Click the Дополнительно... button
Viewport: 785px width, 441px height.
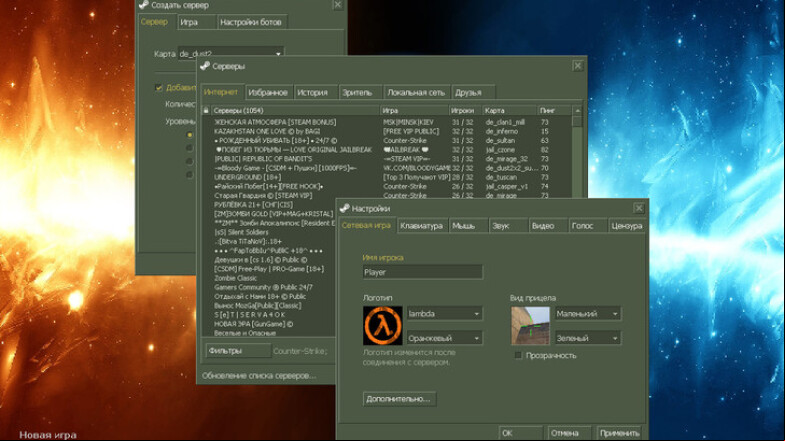(399, 399)
